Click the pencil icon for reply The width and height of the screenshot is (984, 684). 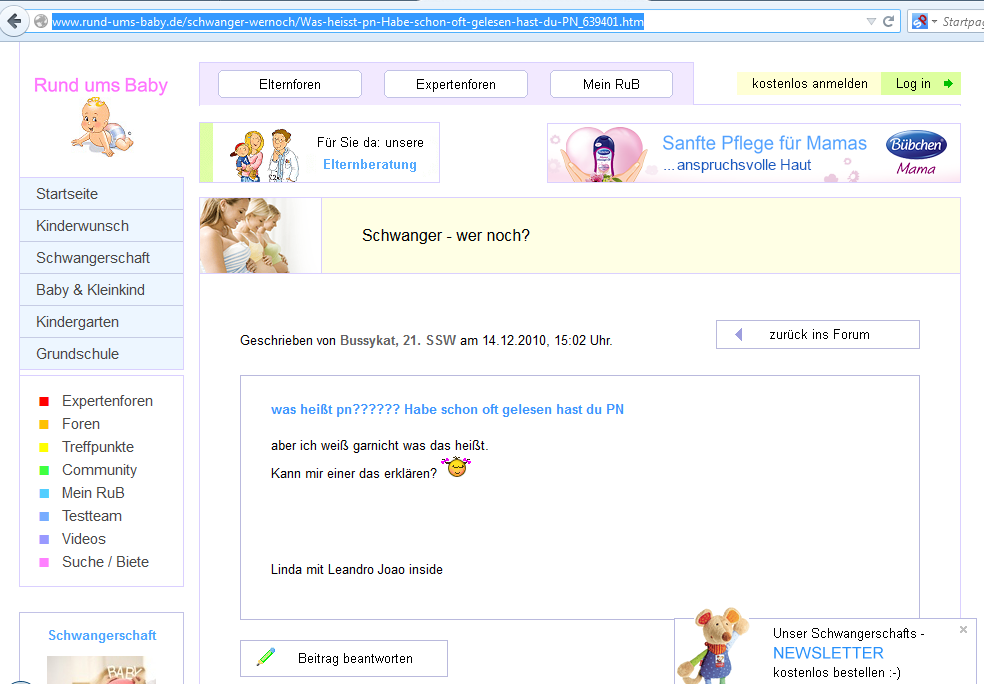(266, 658)
